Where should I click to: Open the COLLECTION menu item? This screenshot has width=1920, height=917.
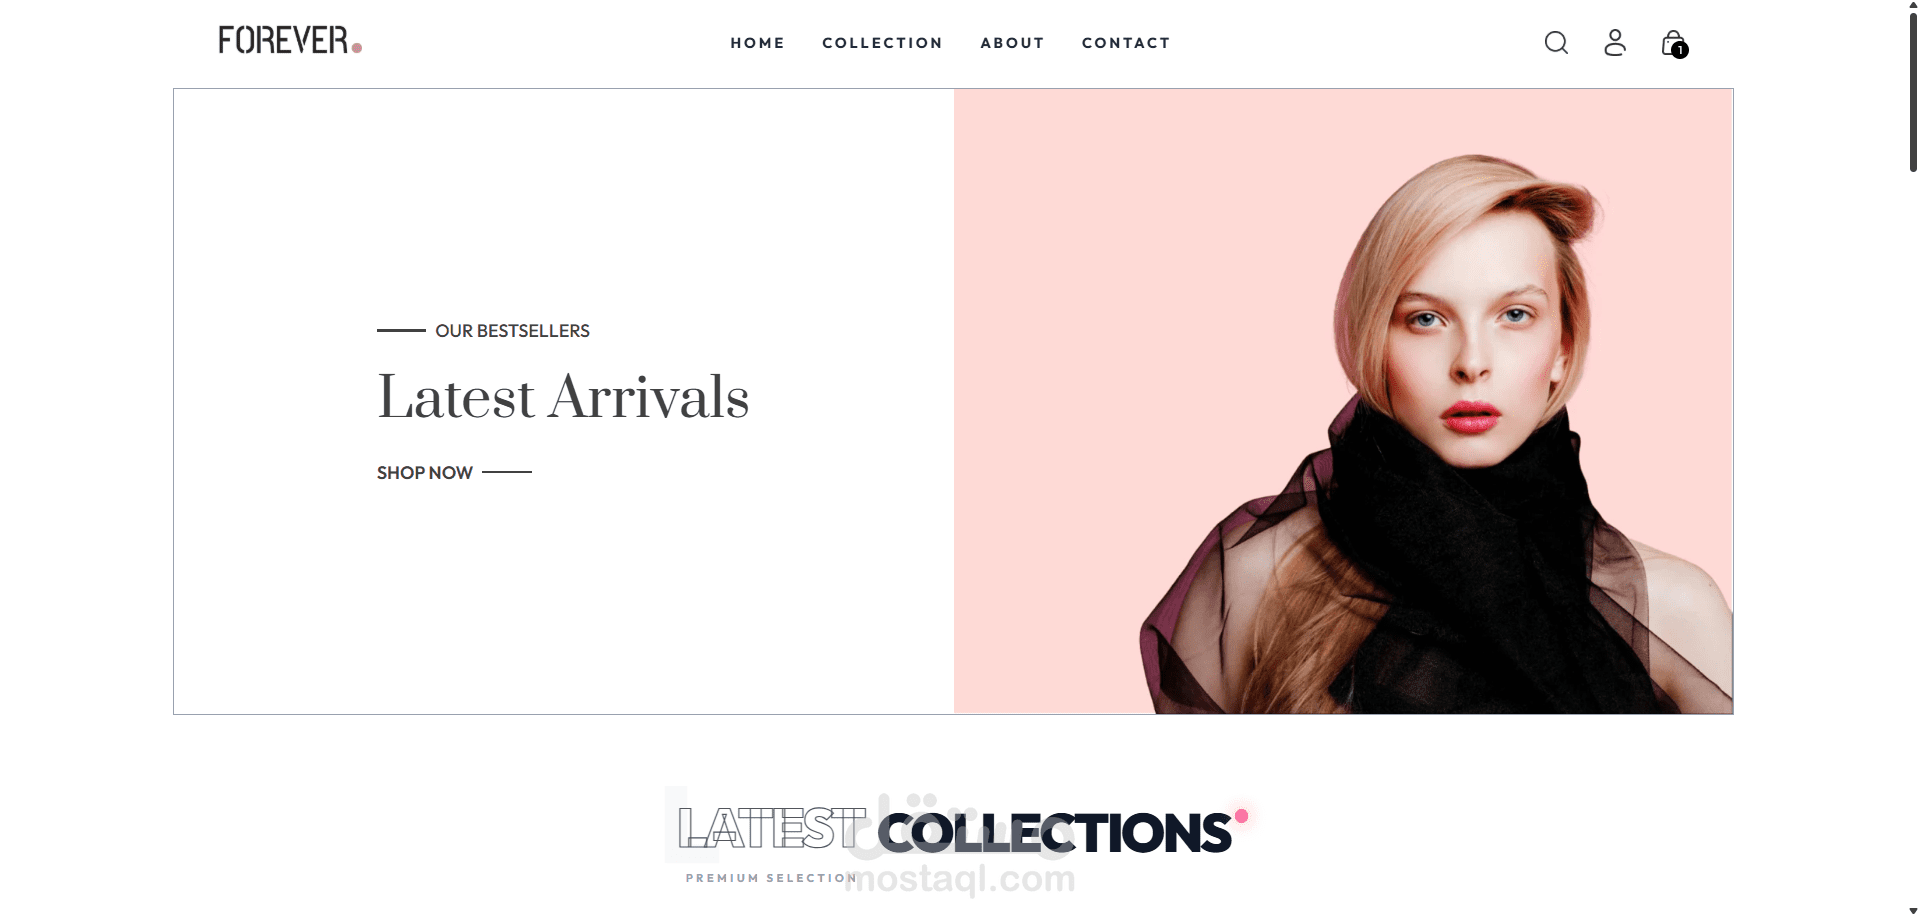click(882, 43)
